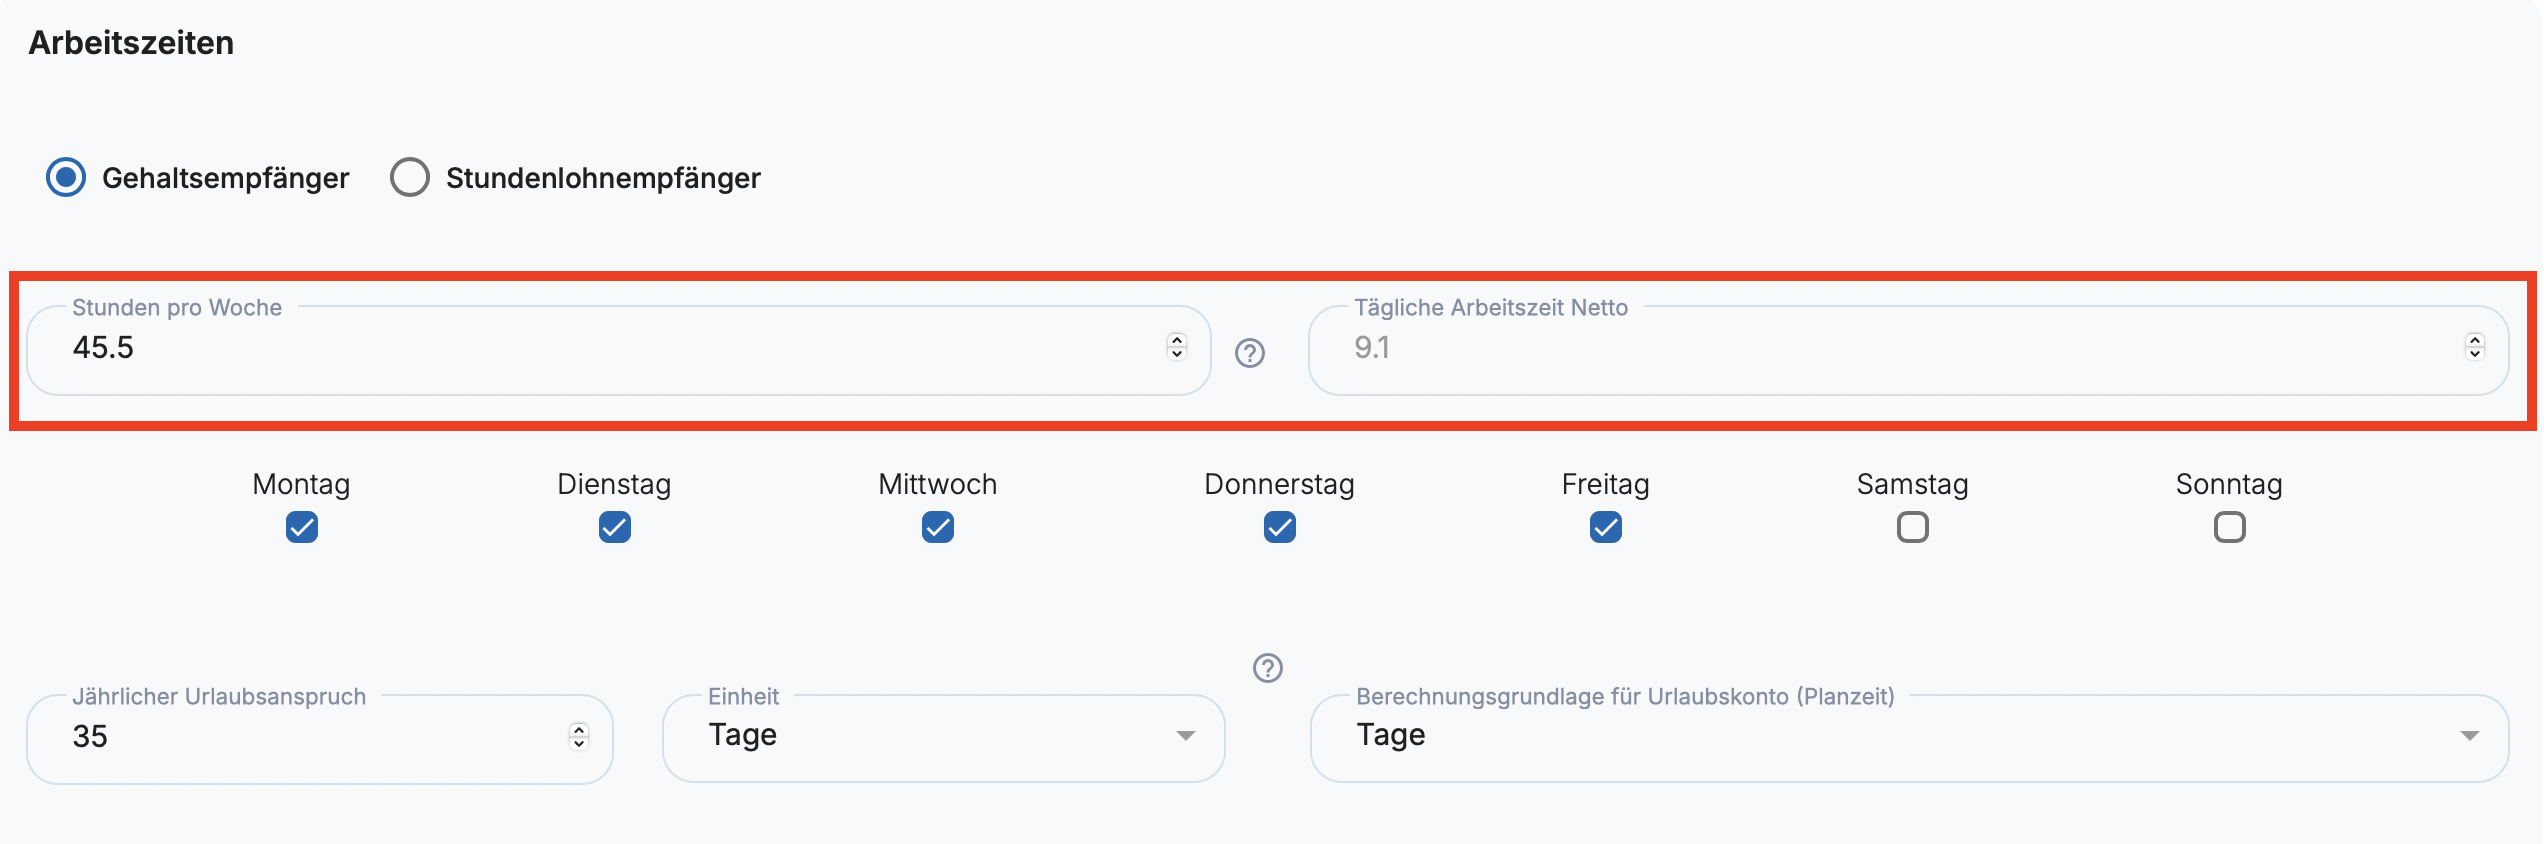Enable the Sonntag checkbox
2544x844 pixels.
click(x=2230, y=527)
